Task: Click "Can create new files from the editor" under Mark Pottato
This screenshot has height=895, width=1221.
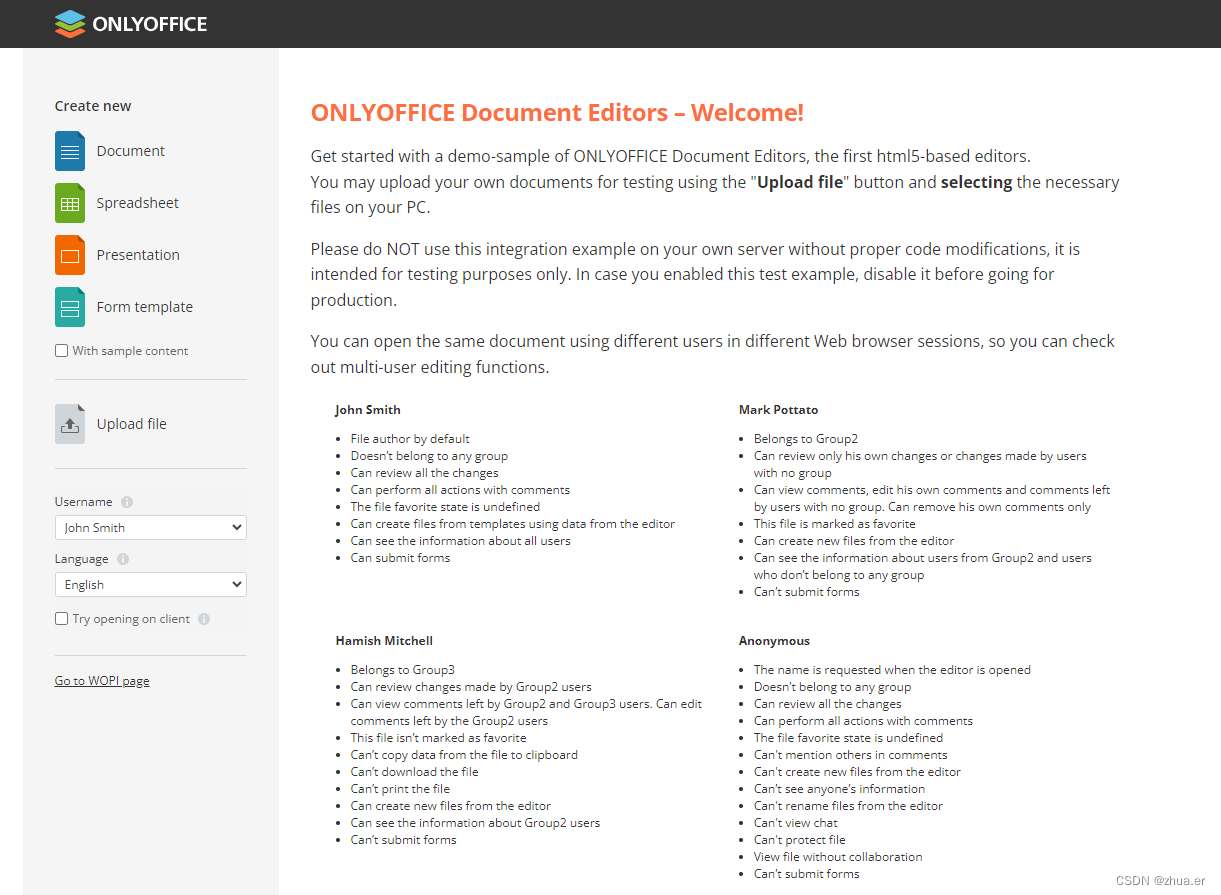Action: (x=854, y=541)
